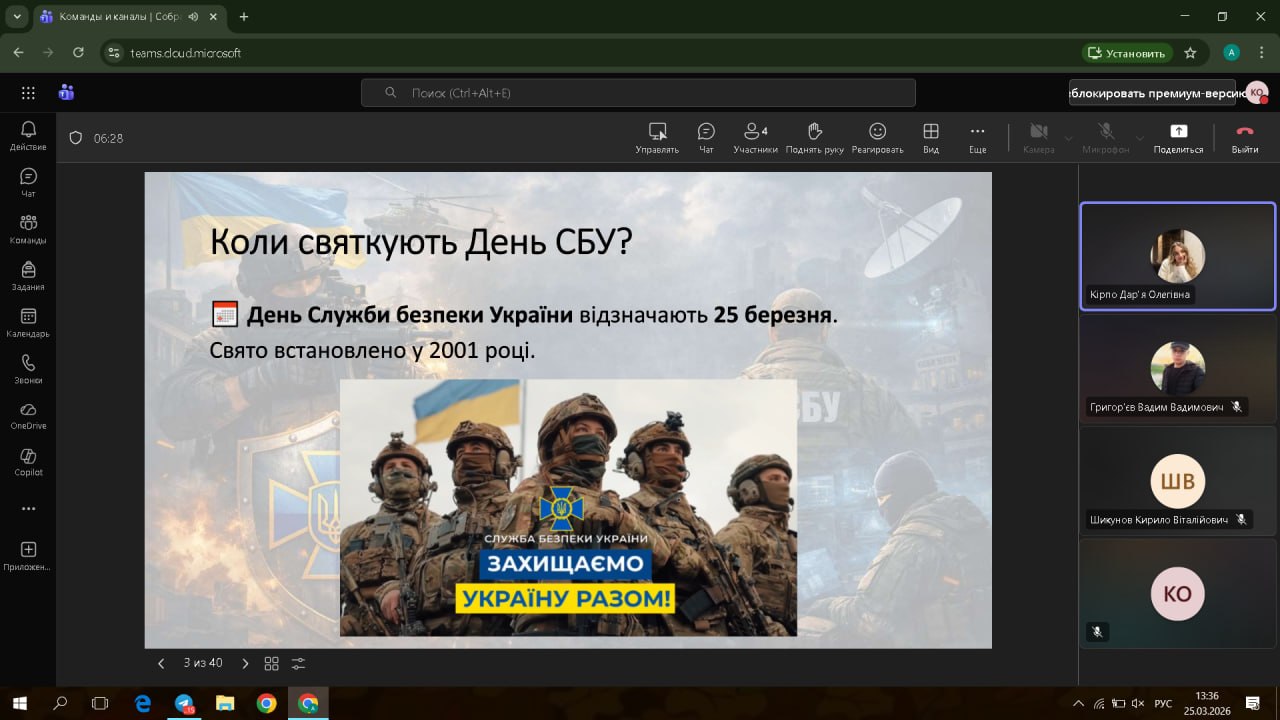Switch to Teams (Команды) in sidebar
The image size is (1280, 720).
(28, 228)
